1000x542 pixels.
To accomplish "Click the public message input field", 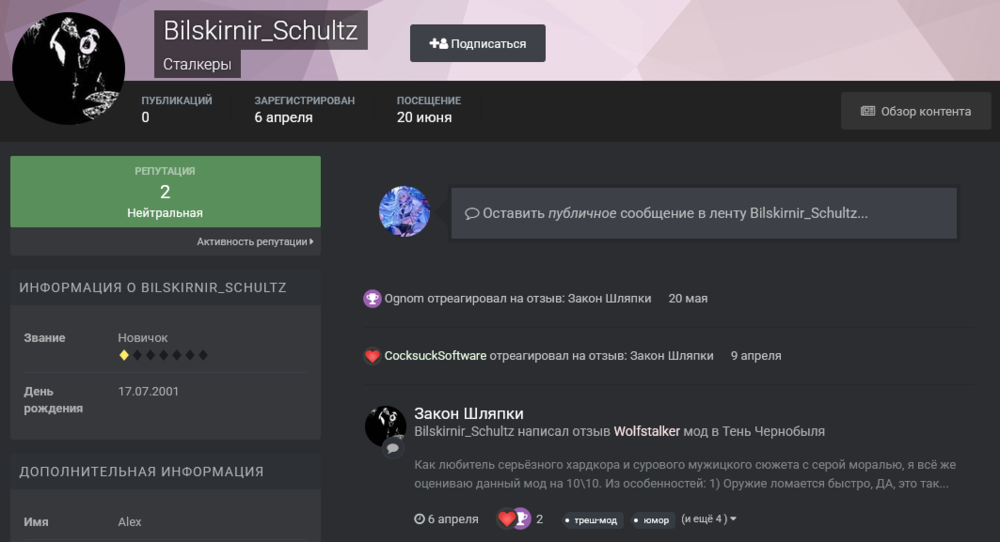I will pos(704,213).
